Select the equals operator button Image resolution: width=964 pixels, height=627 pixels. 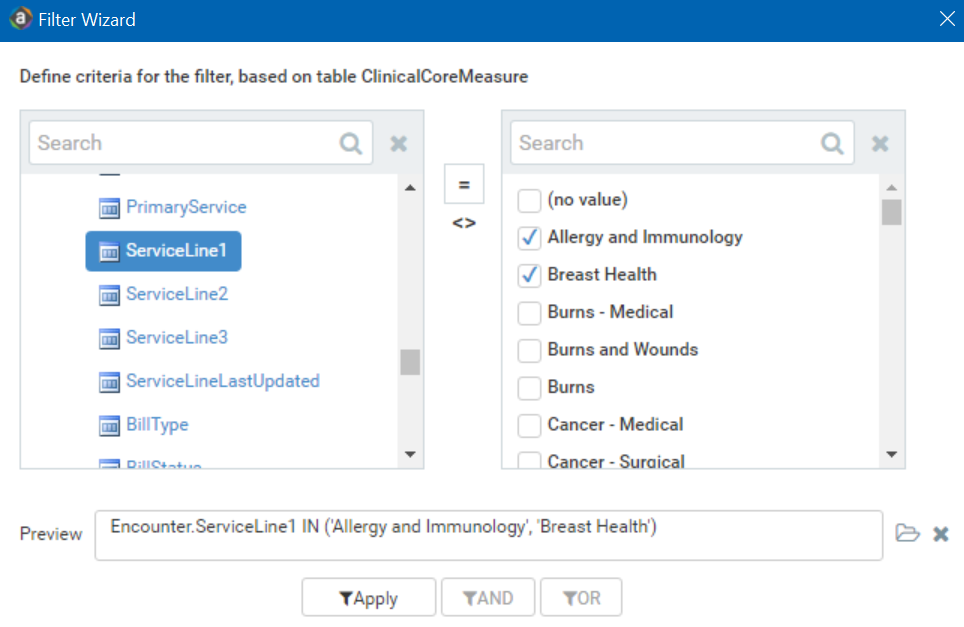coord(464,184)
